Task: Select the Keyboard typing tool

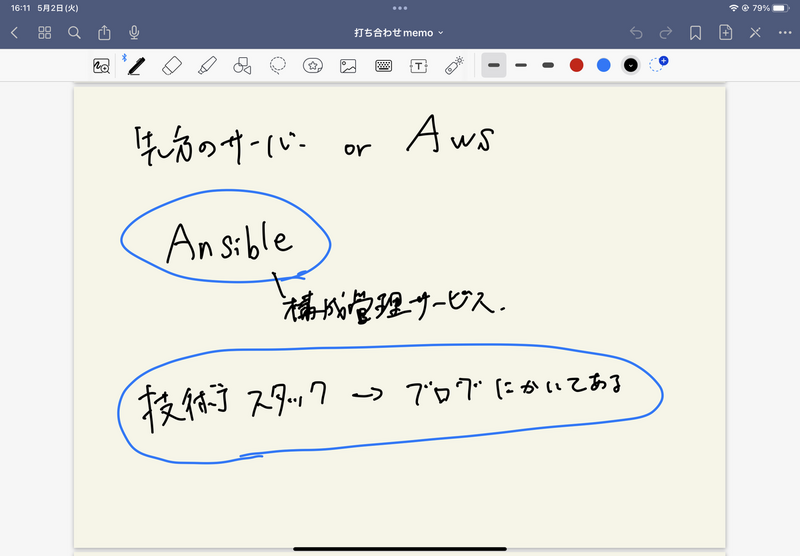Action: [384, 66]
